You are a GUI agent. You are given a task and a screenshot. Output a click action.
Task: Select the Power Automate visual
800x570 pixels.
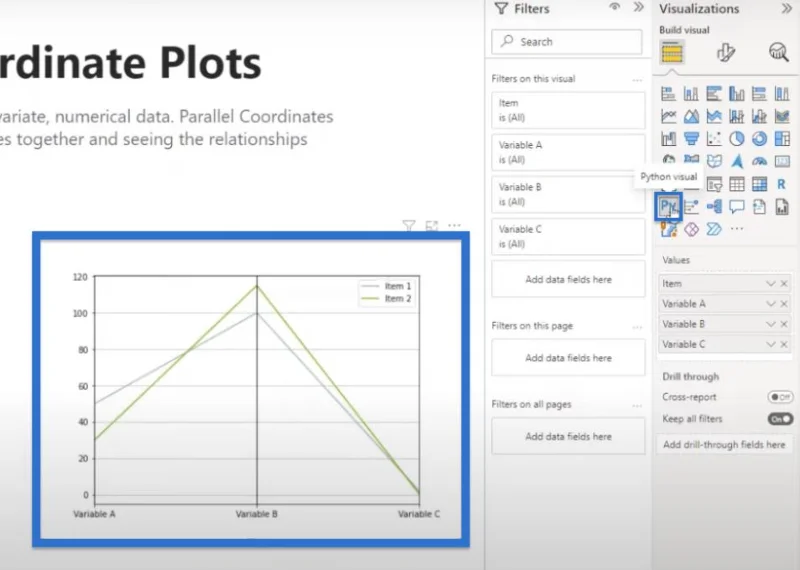(714, 229)
